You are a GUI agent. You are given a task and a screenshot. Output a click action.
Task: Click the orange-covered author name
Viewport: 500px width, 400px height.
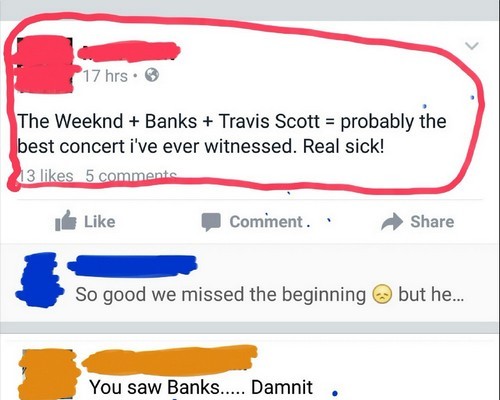(x=169, y=359)
